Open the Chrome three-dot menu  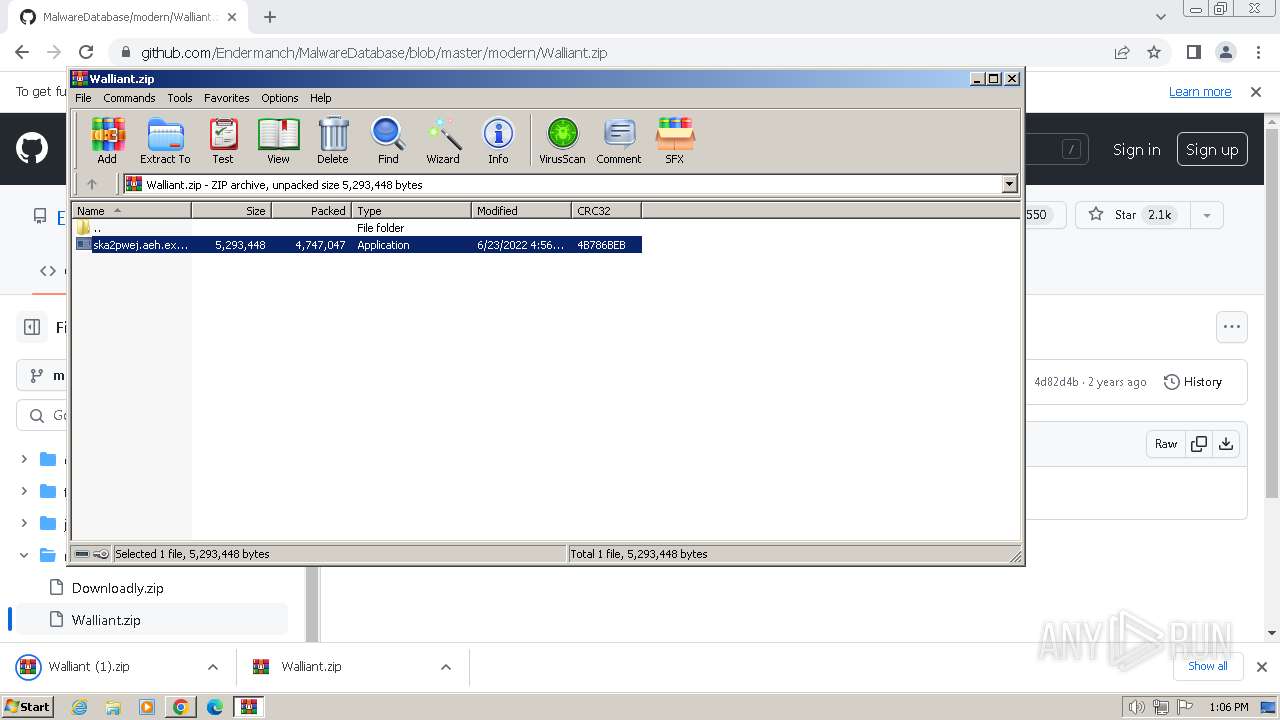(x=1257, y=52)
